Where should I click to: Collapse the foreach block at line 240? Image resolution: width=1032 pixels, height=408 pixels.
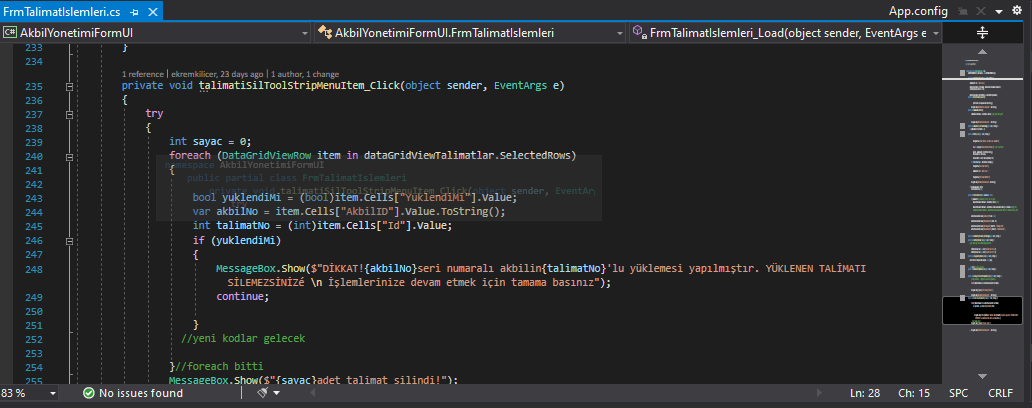(68, 157)
